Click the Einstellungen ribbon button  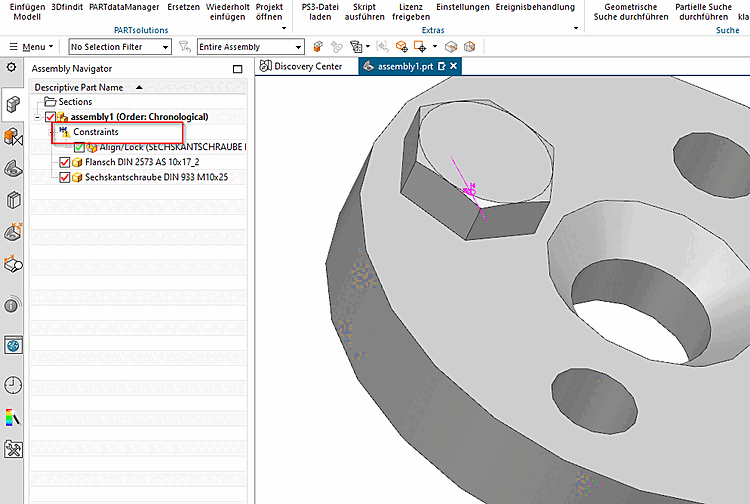[462, 8]
